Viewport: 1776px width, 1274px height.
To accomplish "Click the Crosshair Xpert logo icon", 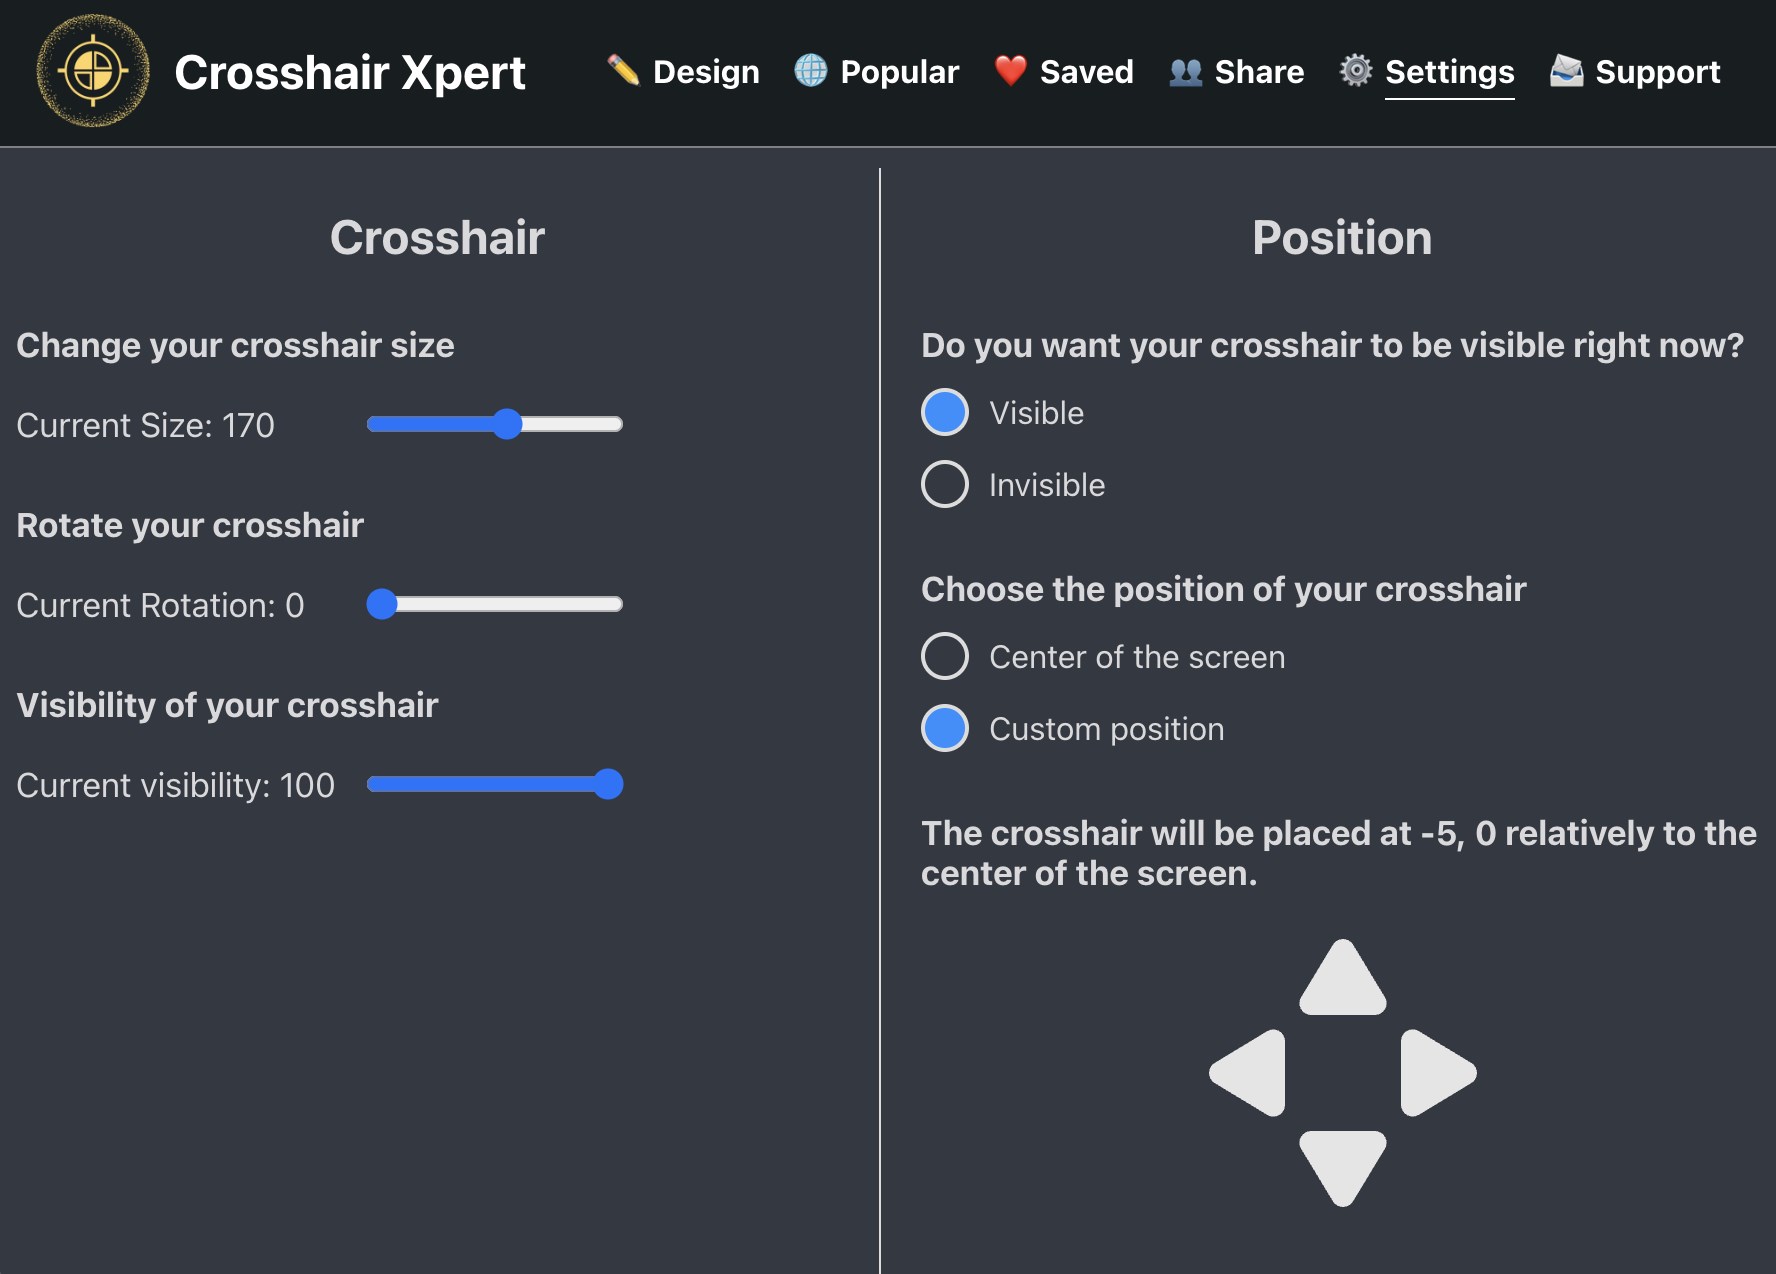I will click(93, 71).
